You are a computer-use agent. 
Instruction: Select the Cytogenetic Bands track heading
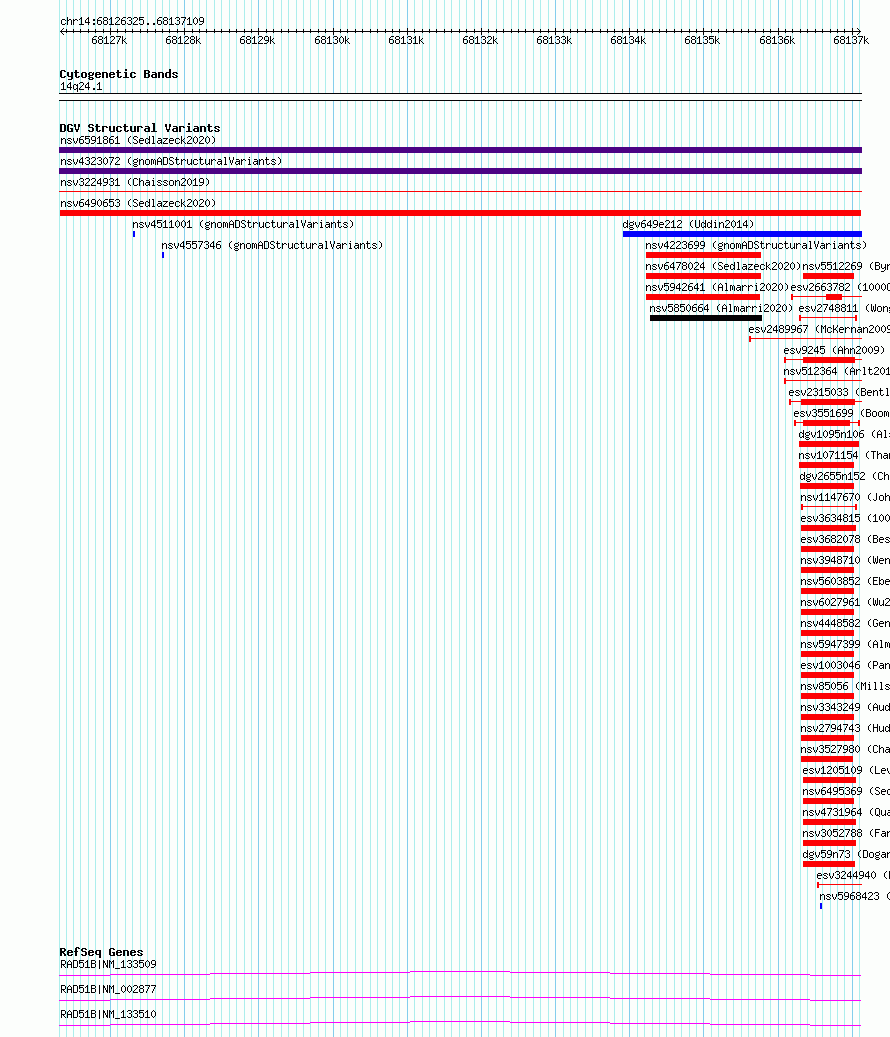119,74
